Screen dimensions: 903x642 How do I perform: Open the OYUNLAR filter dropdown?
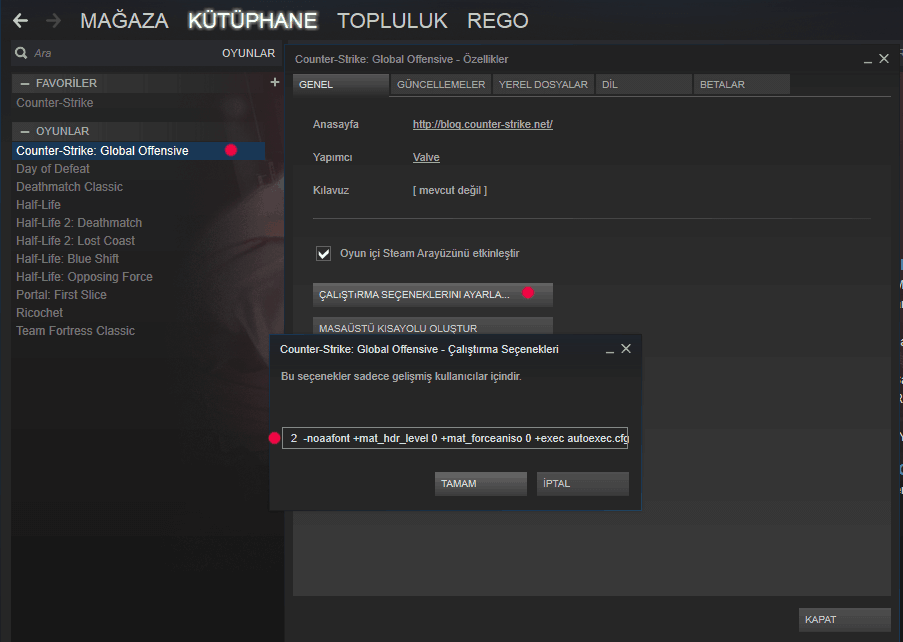[x=248, y=53]
